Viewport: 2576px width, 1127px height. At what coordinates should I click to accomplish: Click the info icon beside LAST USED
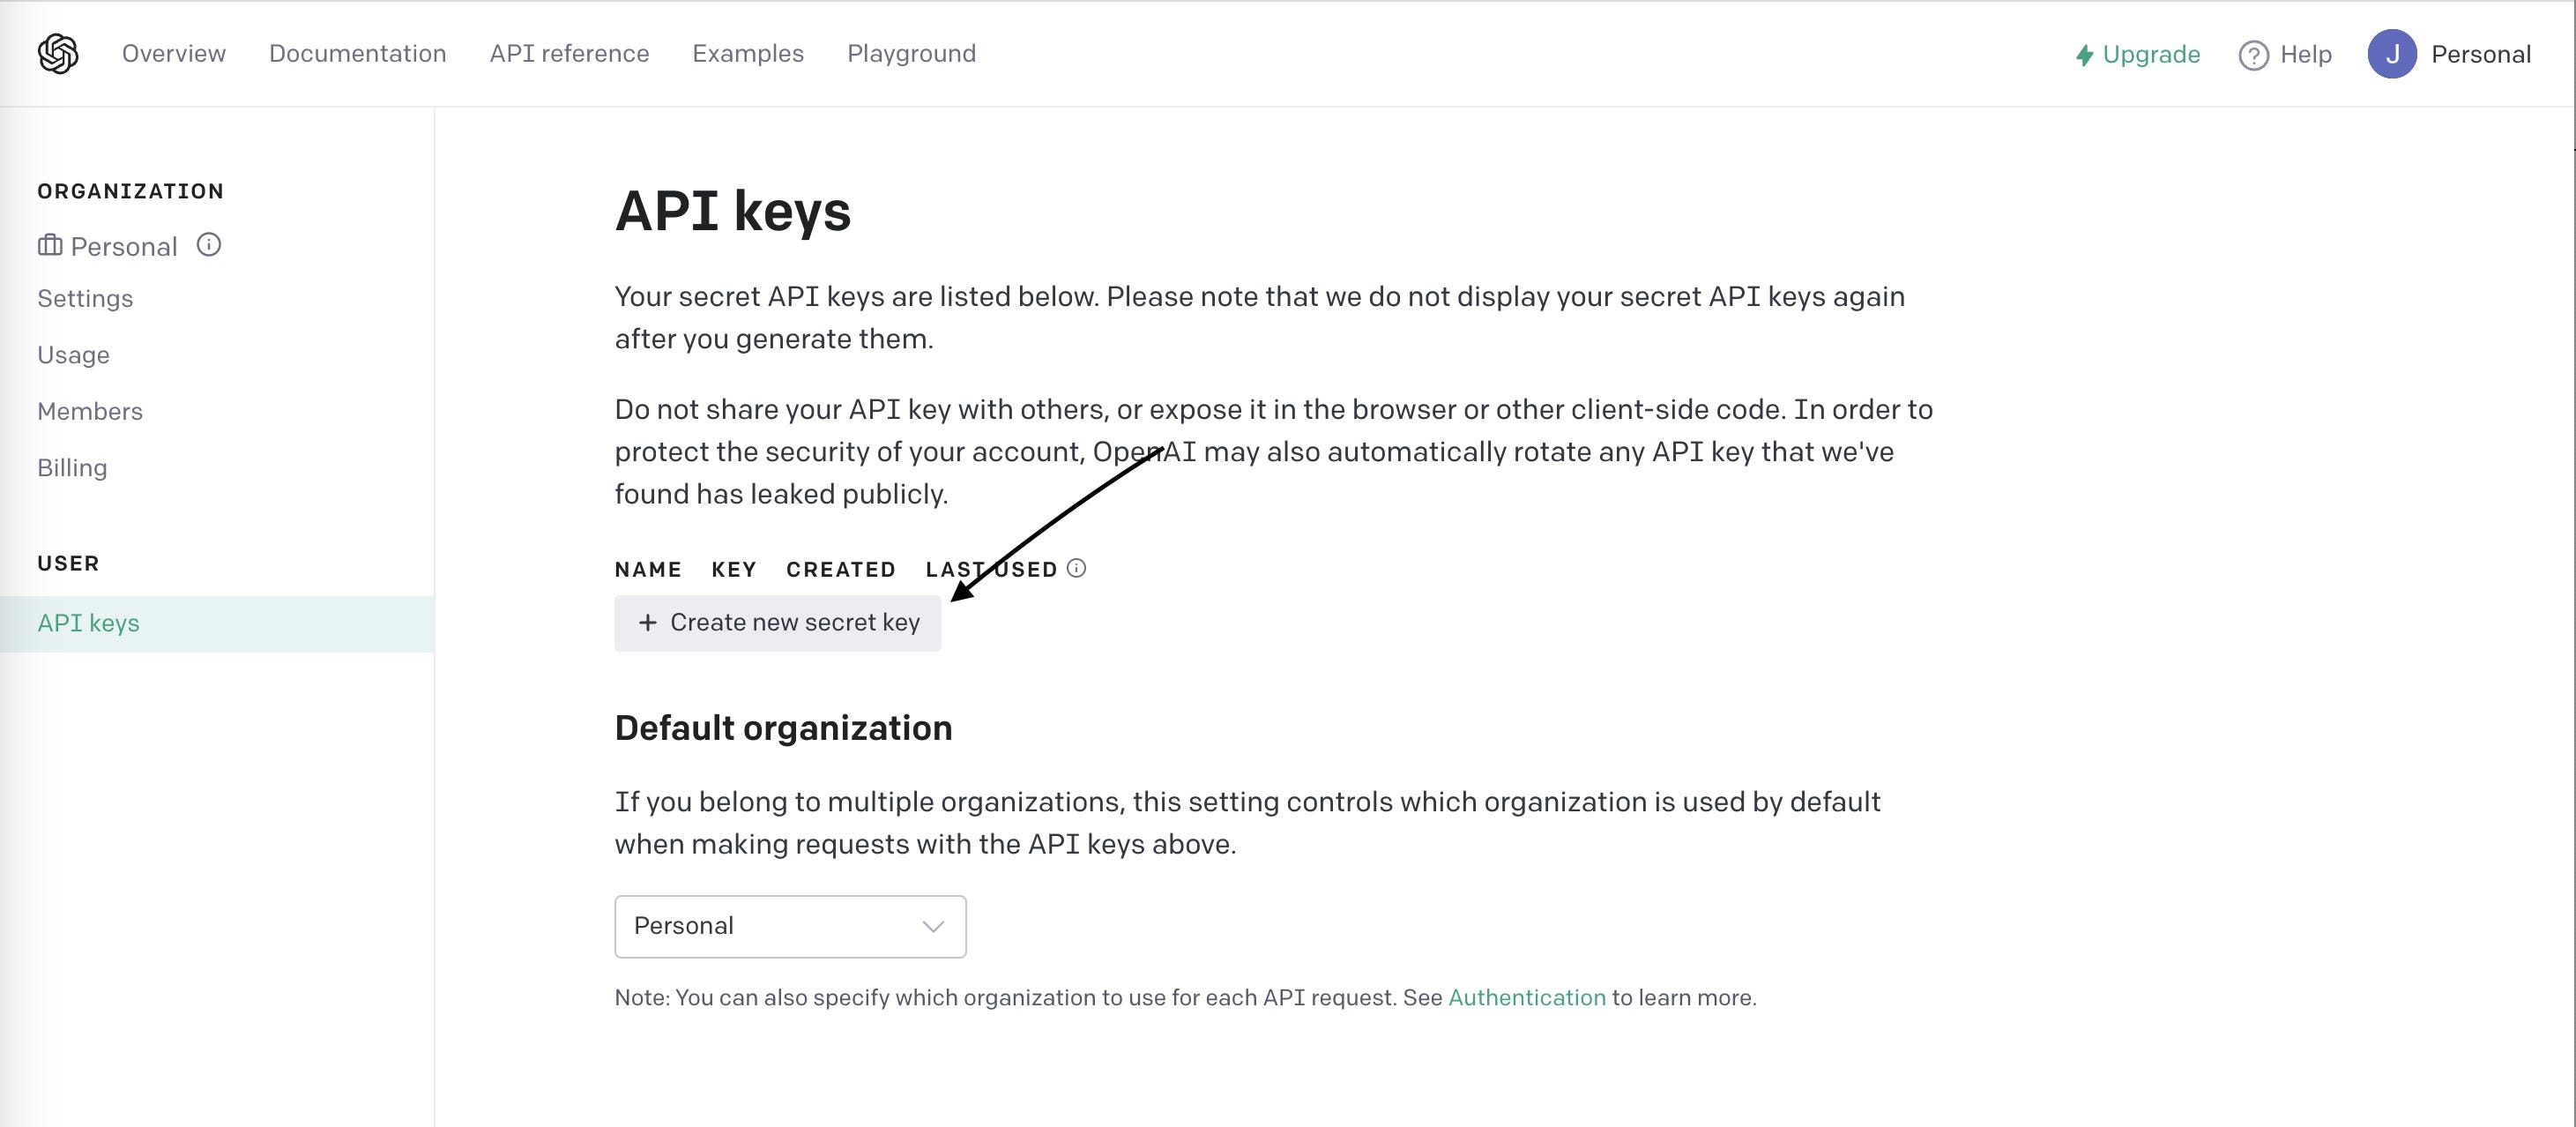click(x=1077, y=569)
